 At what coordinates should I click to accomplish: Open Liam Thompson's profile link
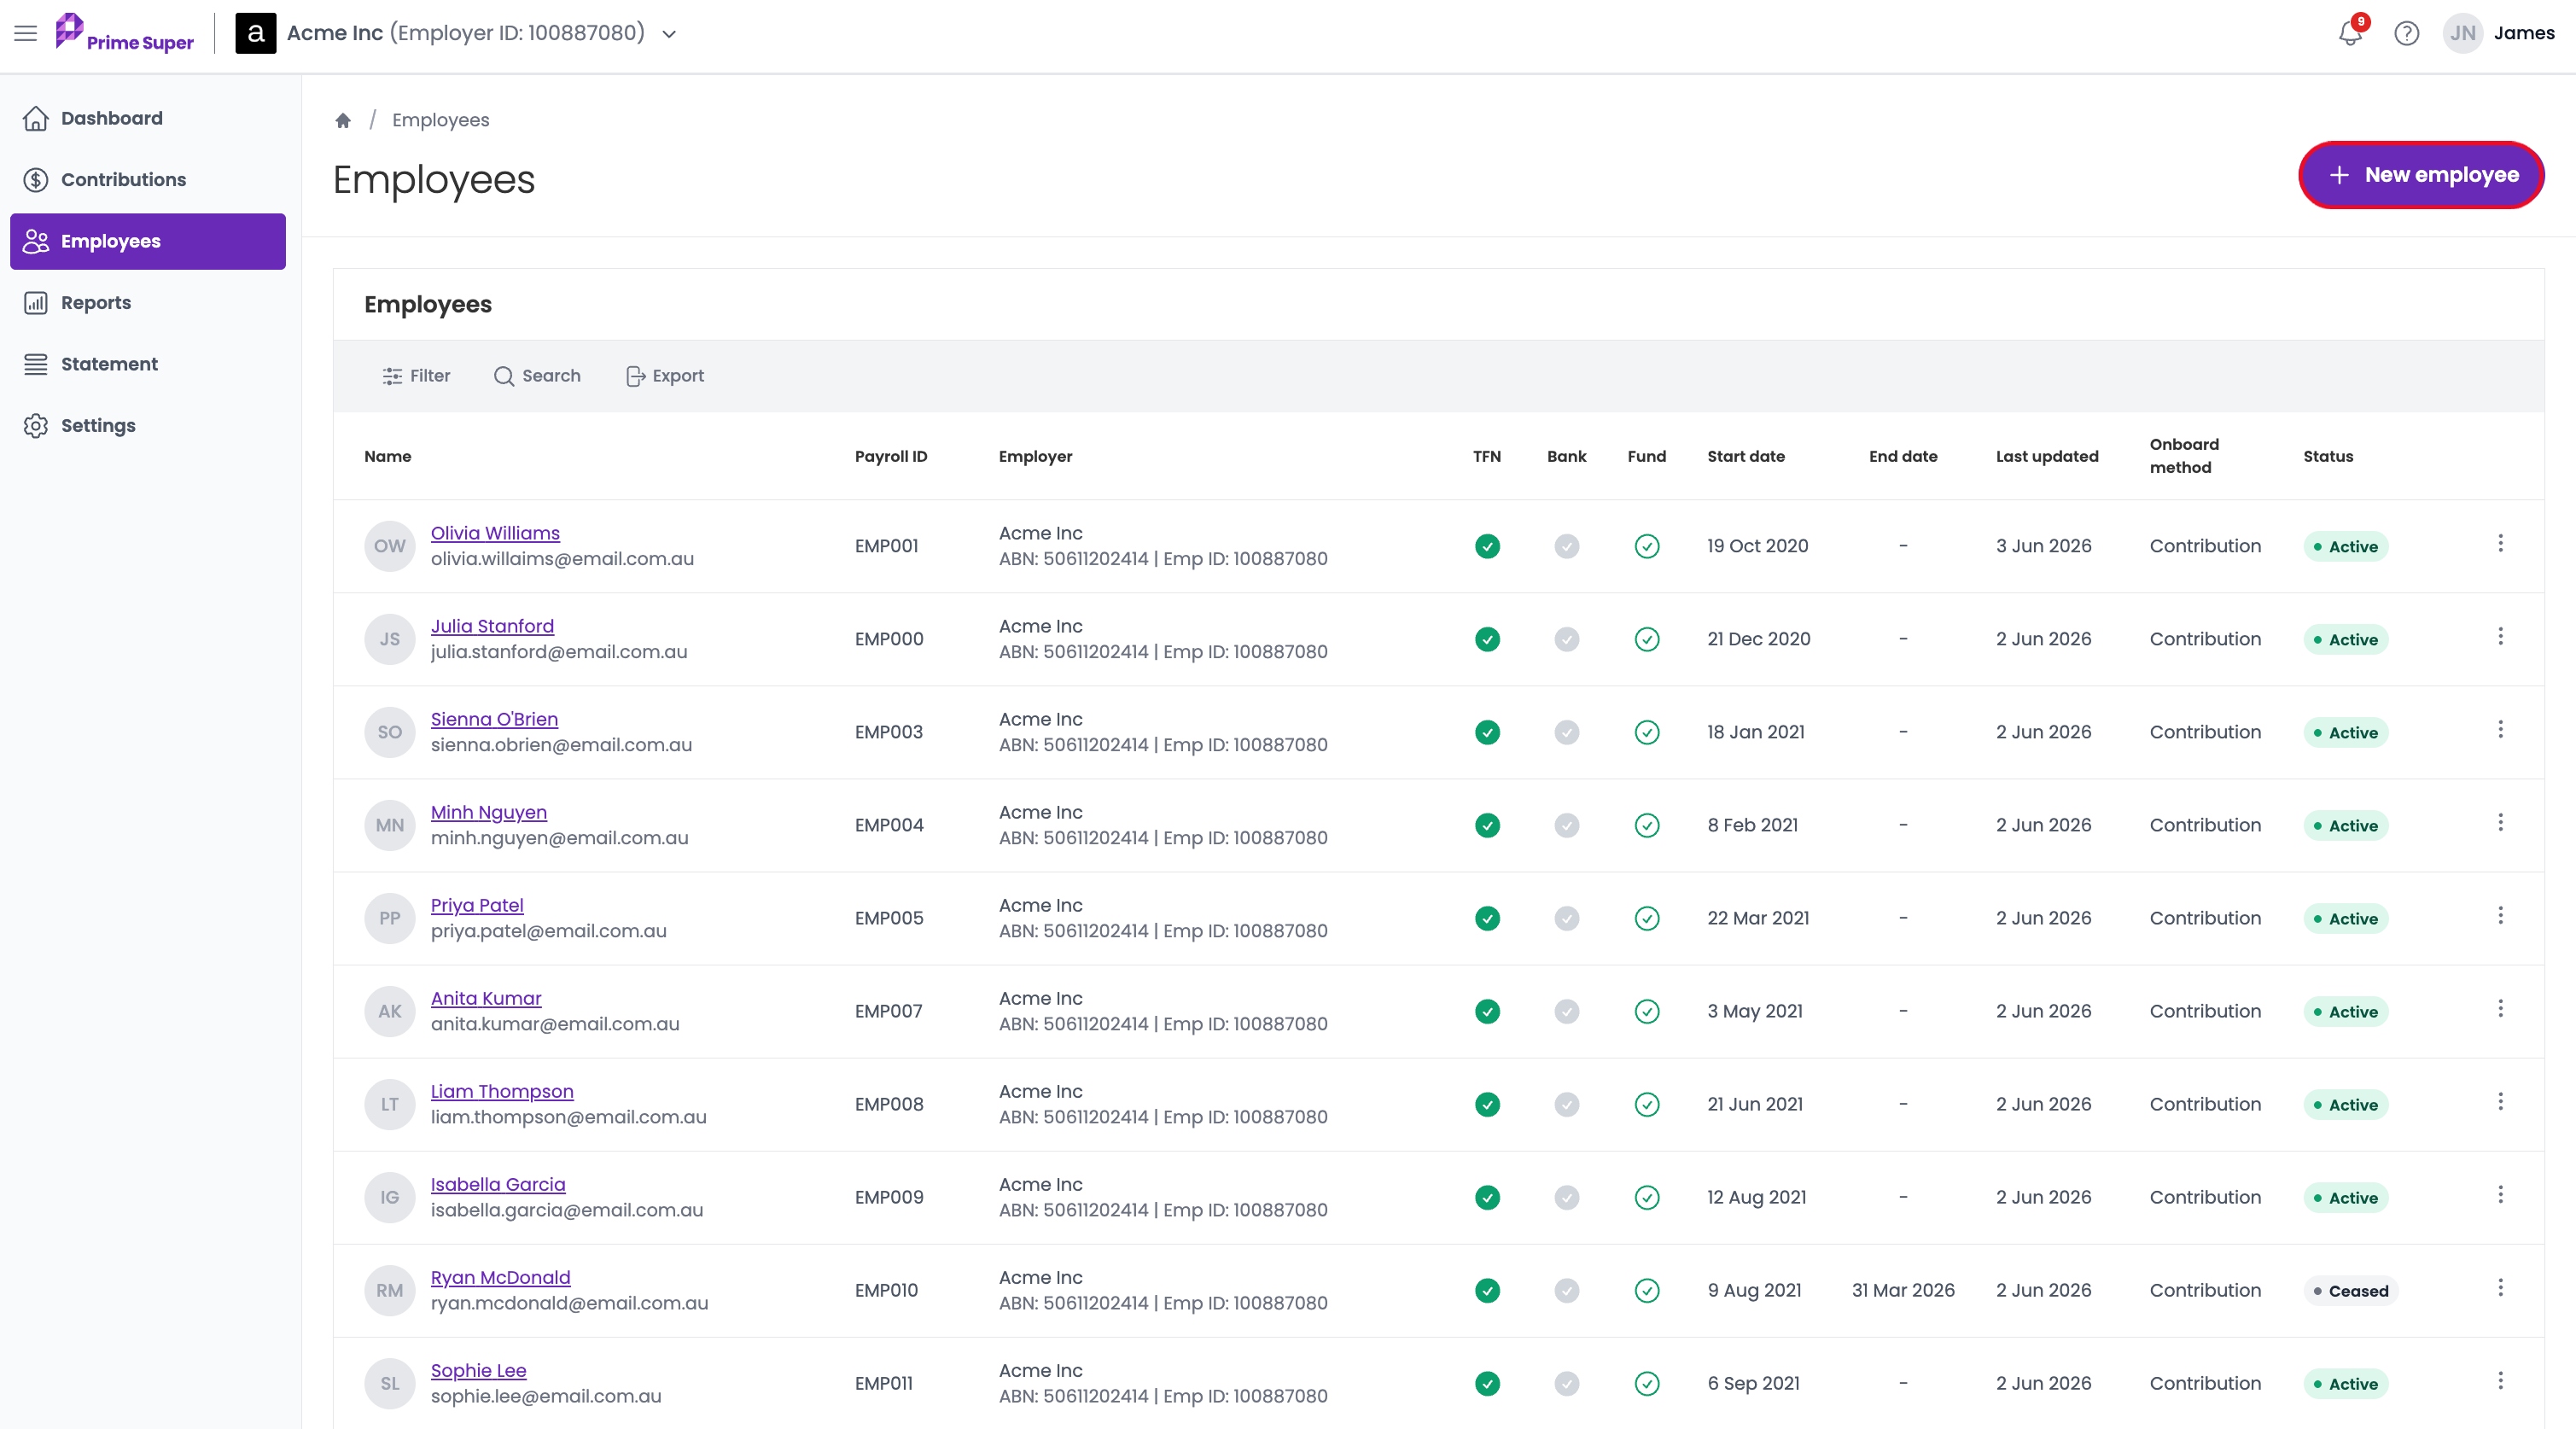pos(502,1091)
